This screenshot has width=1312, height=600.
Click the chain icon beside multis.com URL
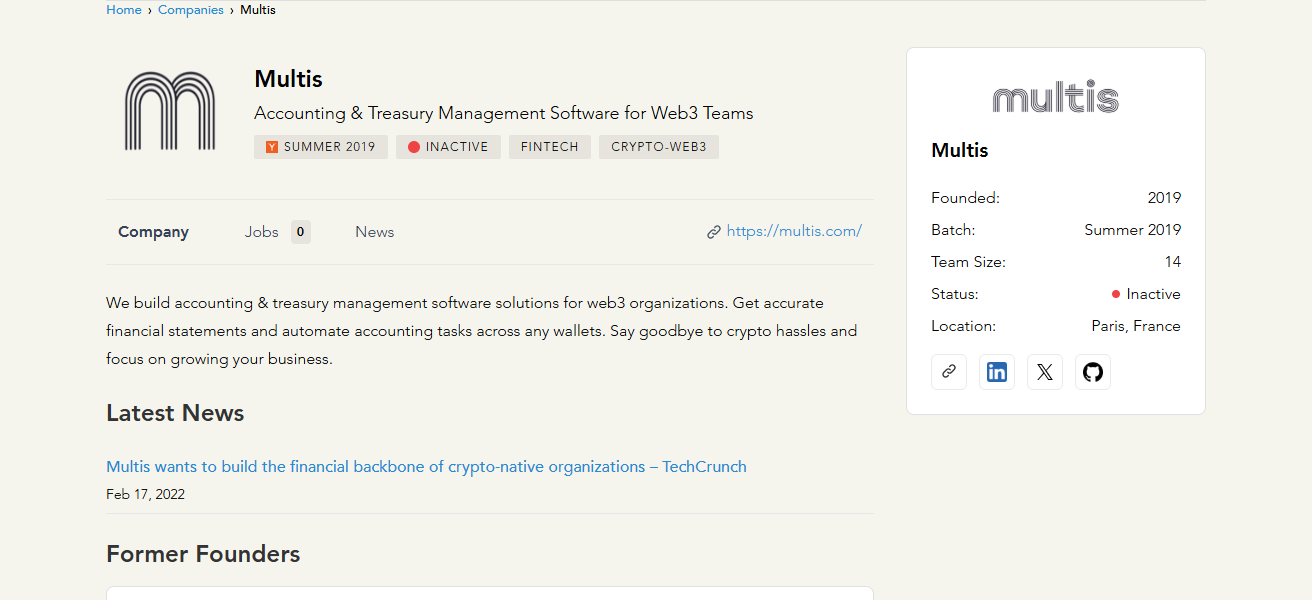pyautogui.click(x=714, y=232)
